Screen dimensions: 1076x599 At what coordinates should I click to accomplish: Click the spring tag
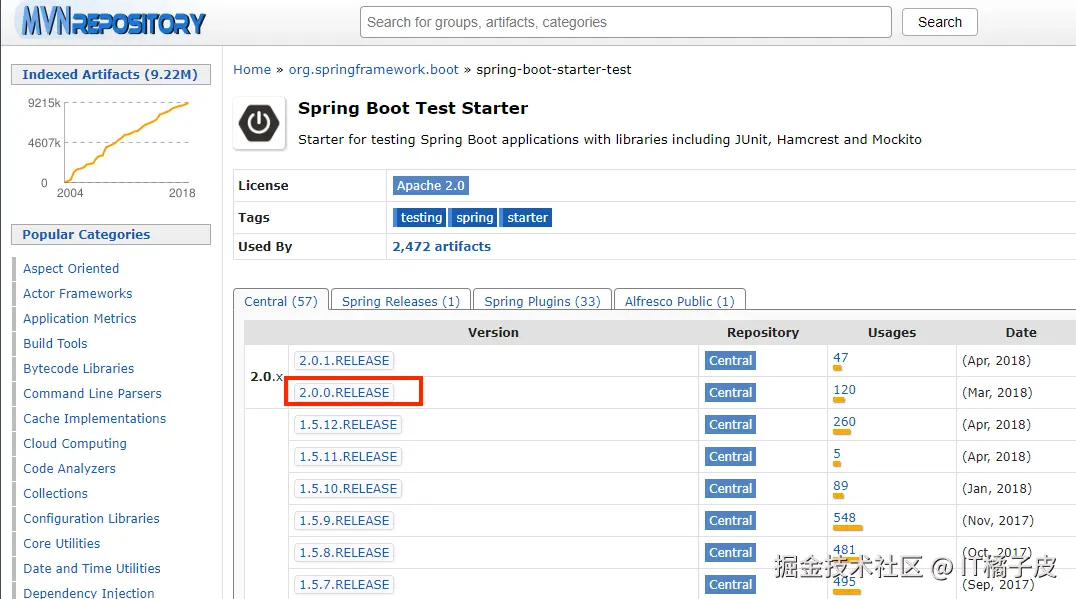pyautogui.click(x=474, y=218)
